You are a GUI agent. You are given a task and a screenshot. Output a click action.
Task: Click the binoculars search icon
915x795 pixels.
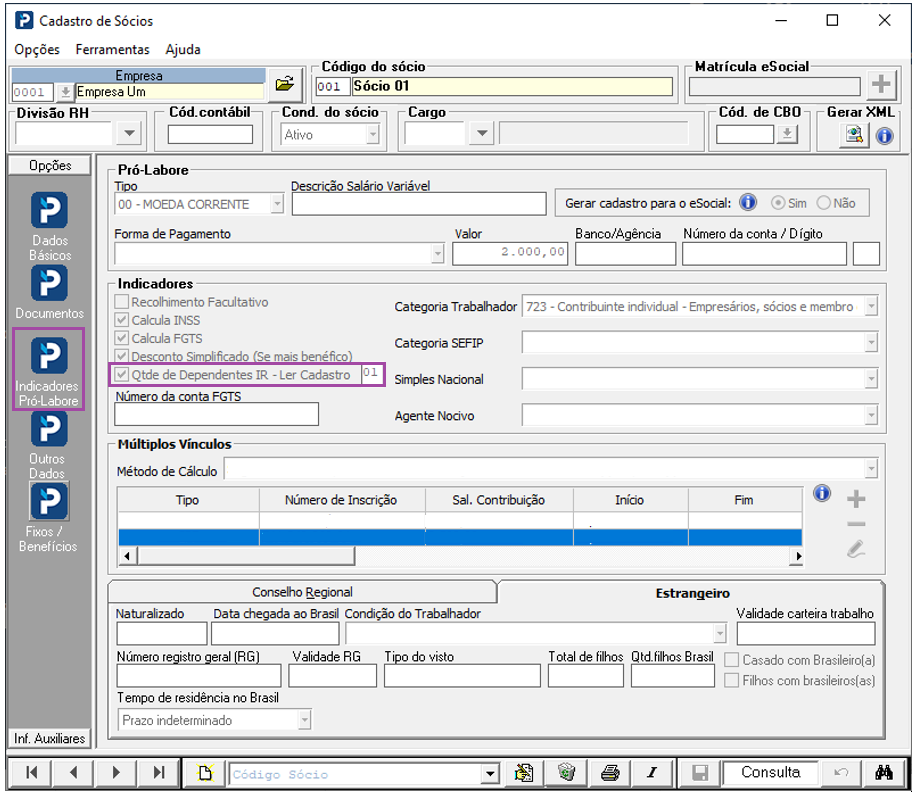coord(882,773)
